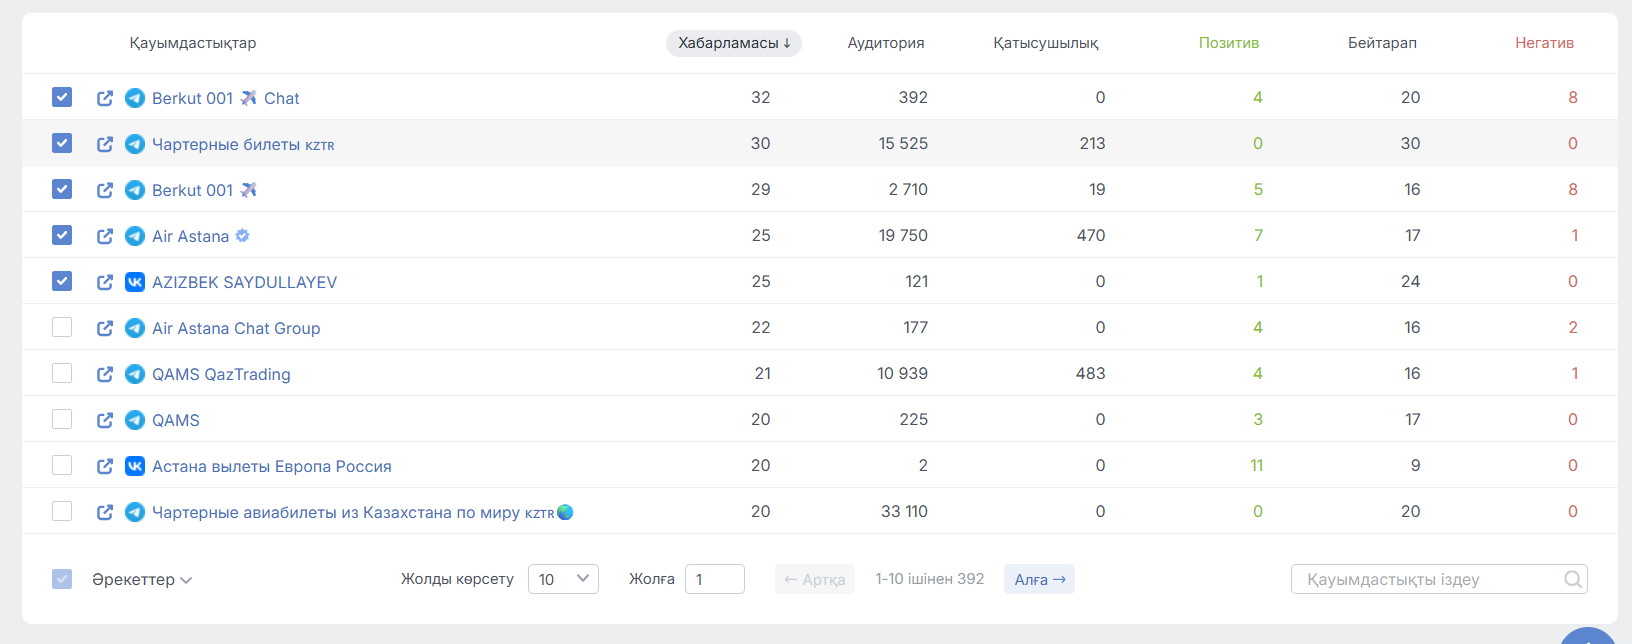The height and width of the screenshot is (644, 1632).
Task: Sort by the Хабарламасы column header
Action: pyautogui.click(x=733, y=43)
